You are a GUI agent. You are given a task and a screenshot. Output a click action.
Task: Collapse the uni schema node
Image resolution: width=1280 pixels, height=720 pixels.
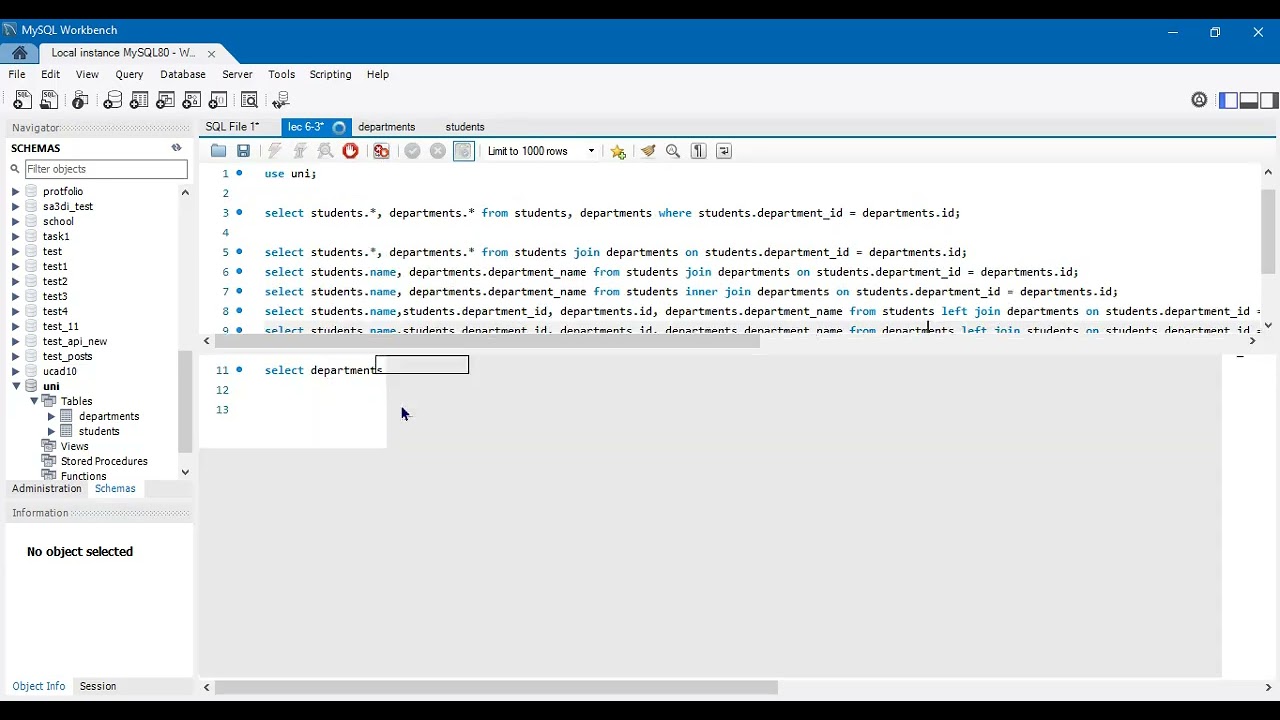point(16,386)
